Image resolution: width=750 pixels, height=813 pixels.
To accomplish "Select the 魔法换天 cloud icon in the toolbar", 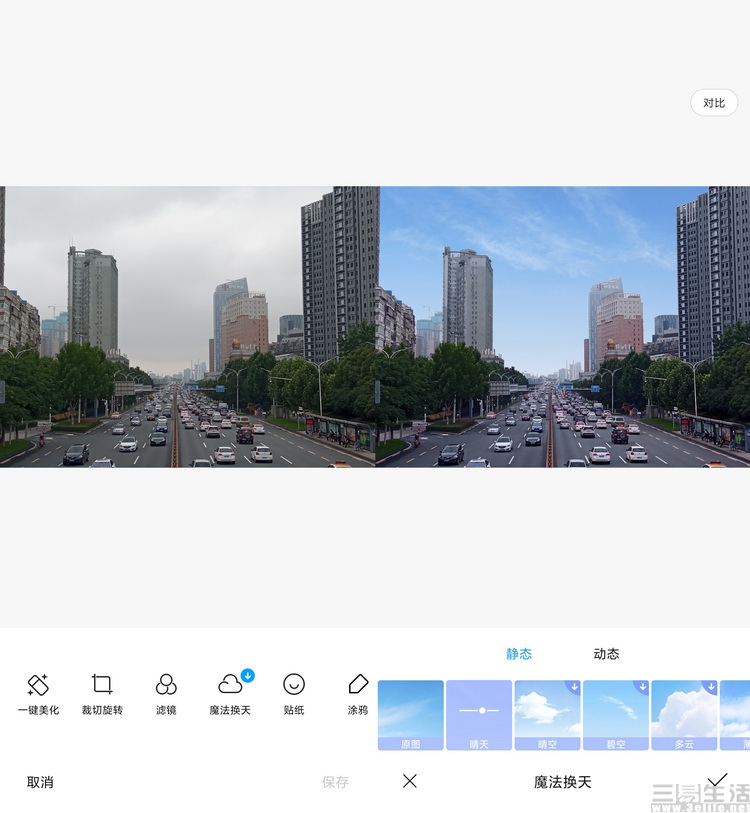I will [x=230, y=684].
